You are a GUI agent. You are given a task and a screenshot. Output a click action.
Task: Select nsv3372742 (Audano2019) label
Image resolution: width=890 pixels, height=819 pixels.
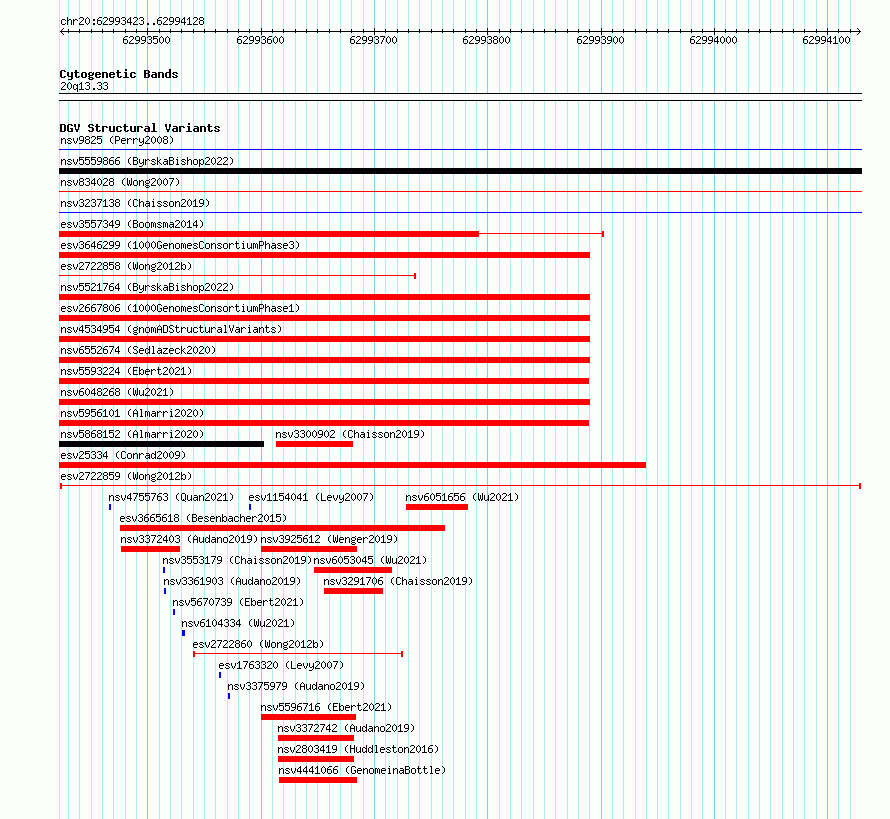coord(346,728)
